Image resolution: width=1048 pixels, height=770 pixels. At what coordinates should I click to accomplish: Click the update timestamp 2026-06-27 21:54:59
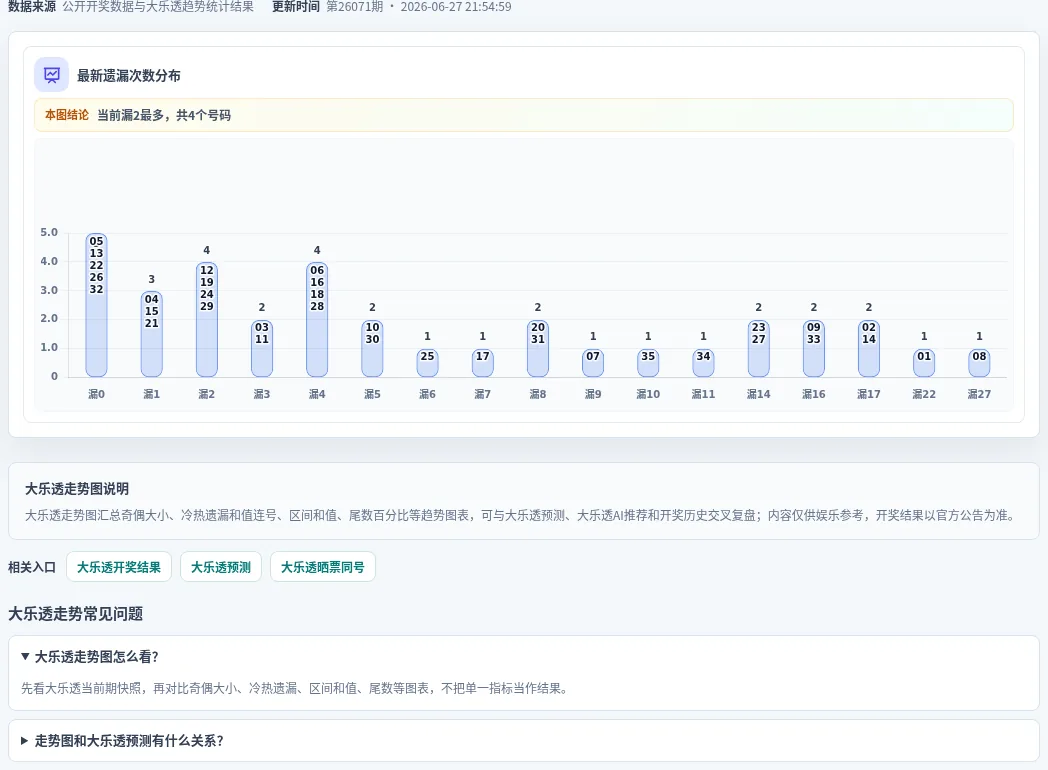tap(456, 7)
